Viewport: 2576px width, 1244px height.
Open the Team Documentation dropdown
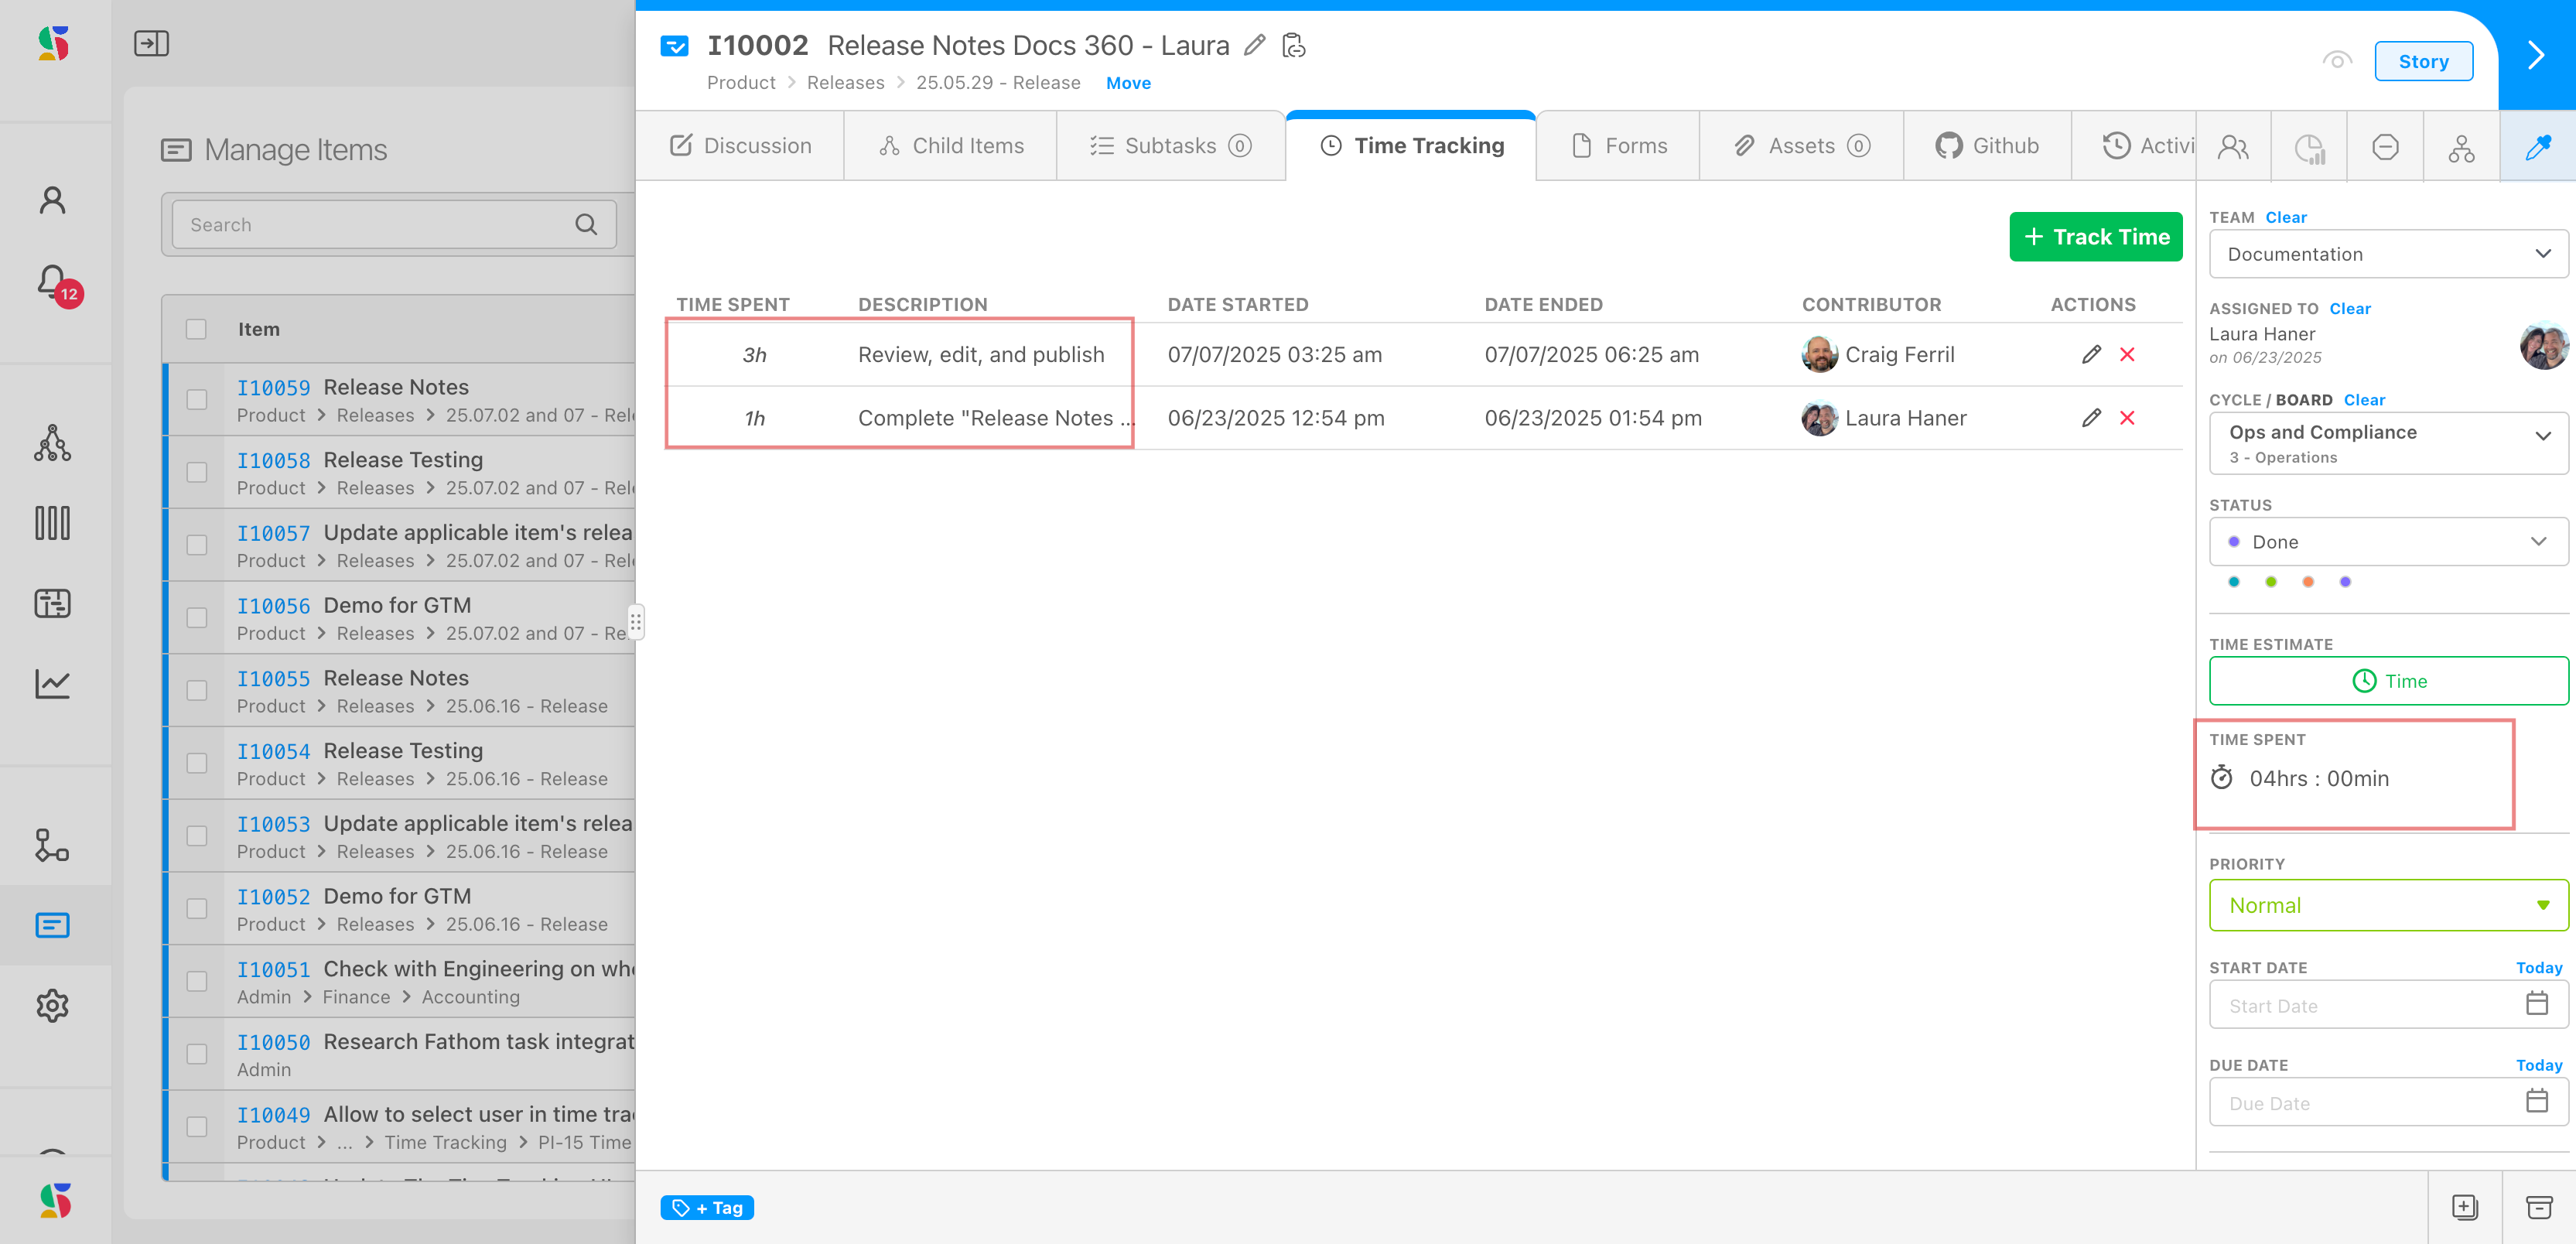[x=2387, y=254]
